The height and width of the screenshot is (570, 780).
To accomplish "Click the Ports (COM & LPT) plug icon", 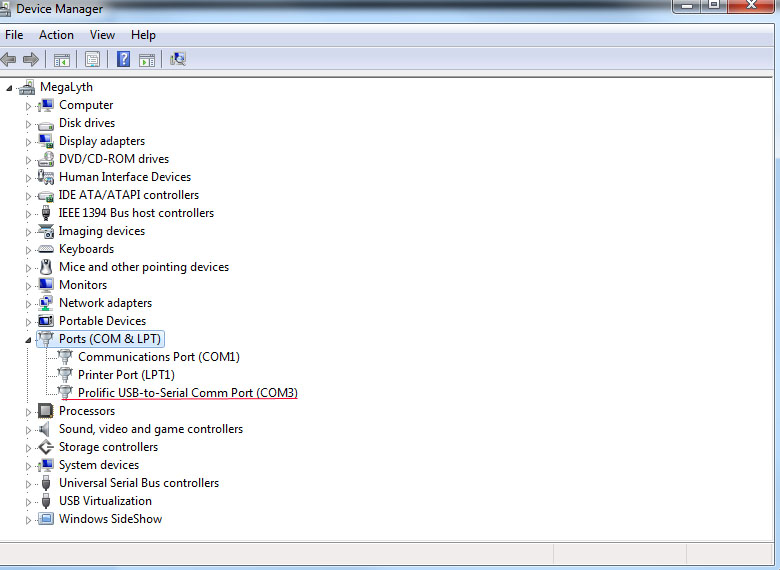I will [x=46, y=339].
